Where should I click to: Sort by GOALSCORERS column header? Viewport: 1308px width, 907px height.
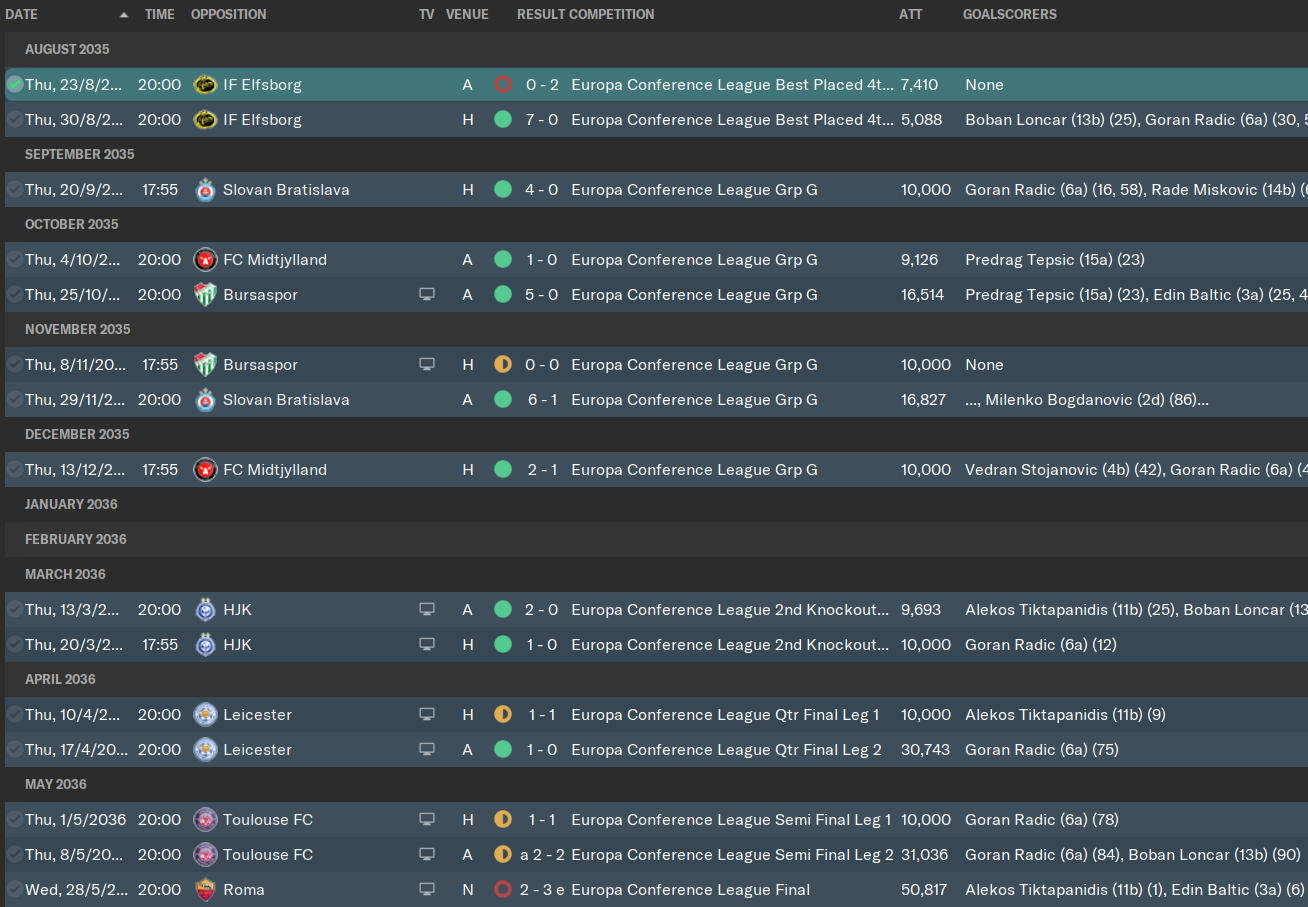coord(1010,15)
